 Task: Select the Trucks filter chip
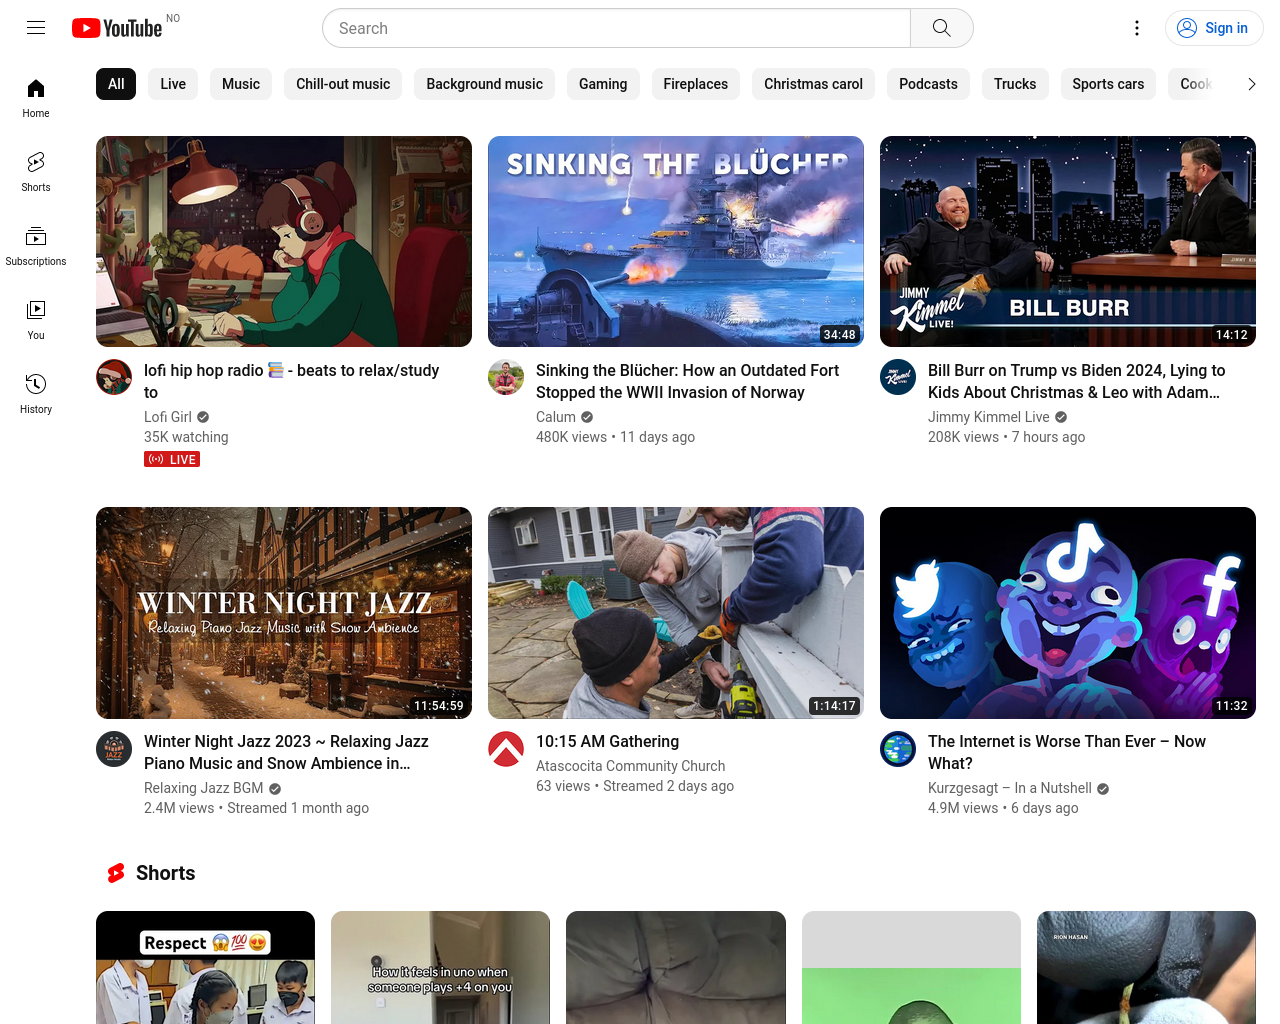click(x=1015, y=84)
